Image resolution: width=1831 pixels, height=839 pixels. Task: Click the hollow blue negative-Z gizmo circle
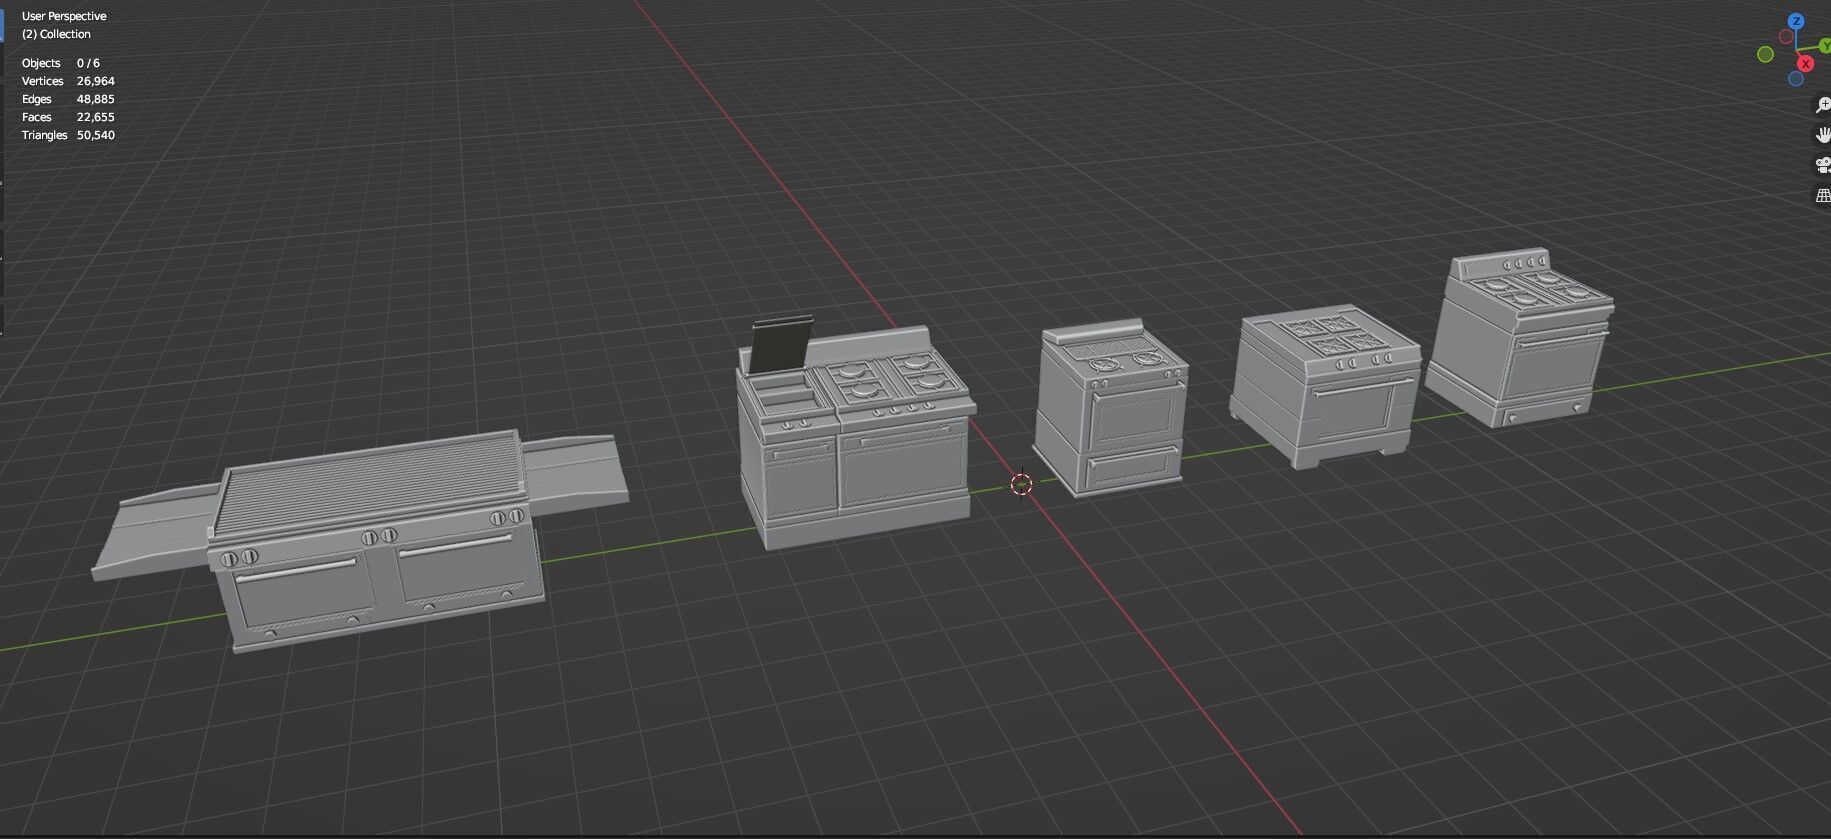click(1796, 78)
